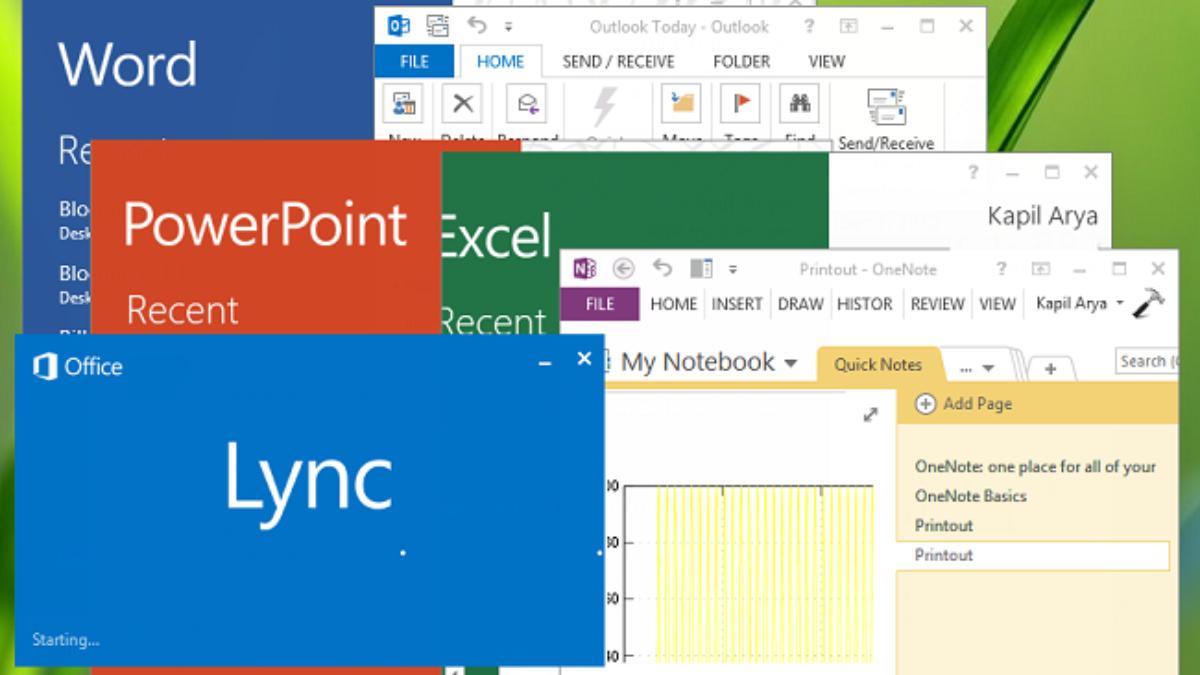Click the hammer icon beside Kapil Arya in OneNote
This screenshot has height=675, width=1200.
click(x=1149, y=304)
